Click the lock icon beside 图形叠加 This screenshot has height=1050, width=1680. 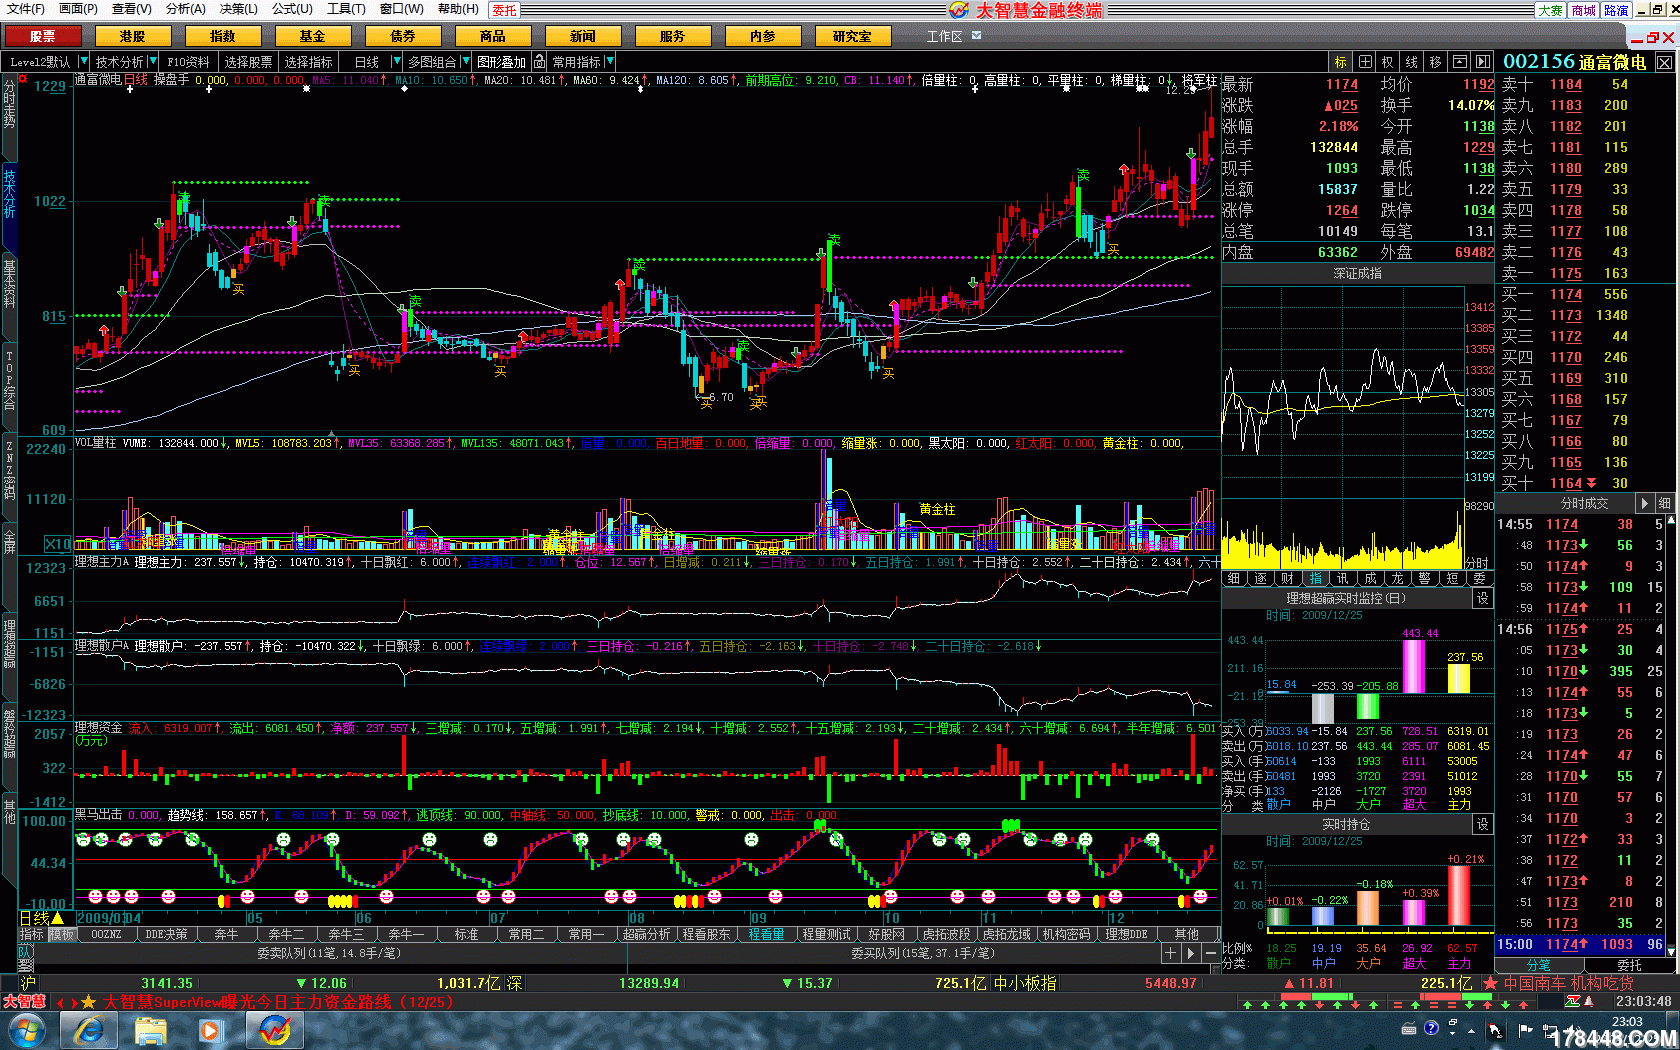point(539,62)
